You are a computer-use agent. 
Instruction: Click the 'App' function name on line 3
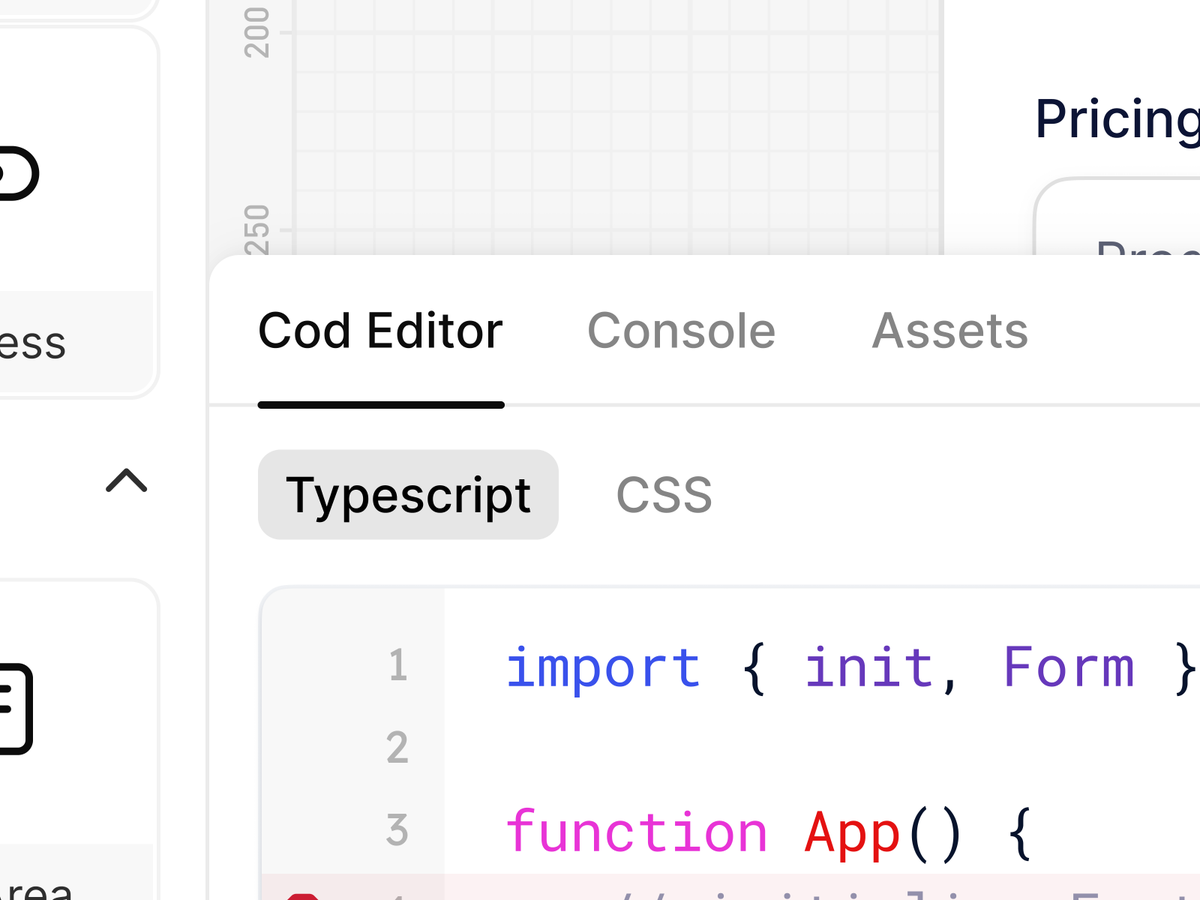[852, 833]
